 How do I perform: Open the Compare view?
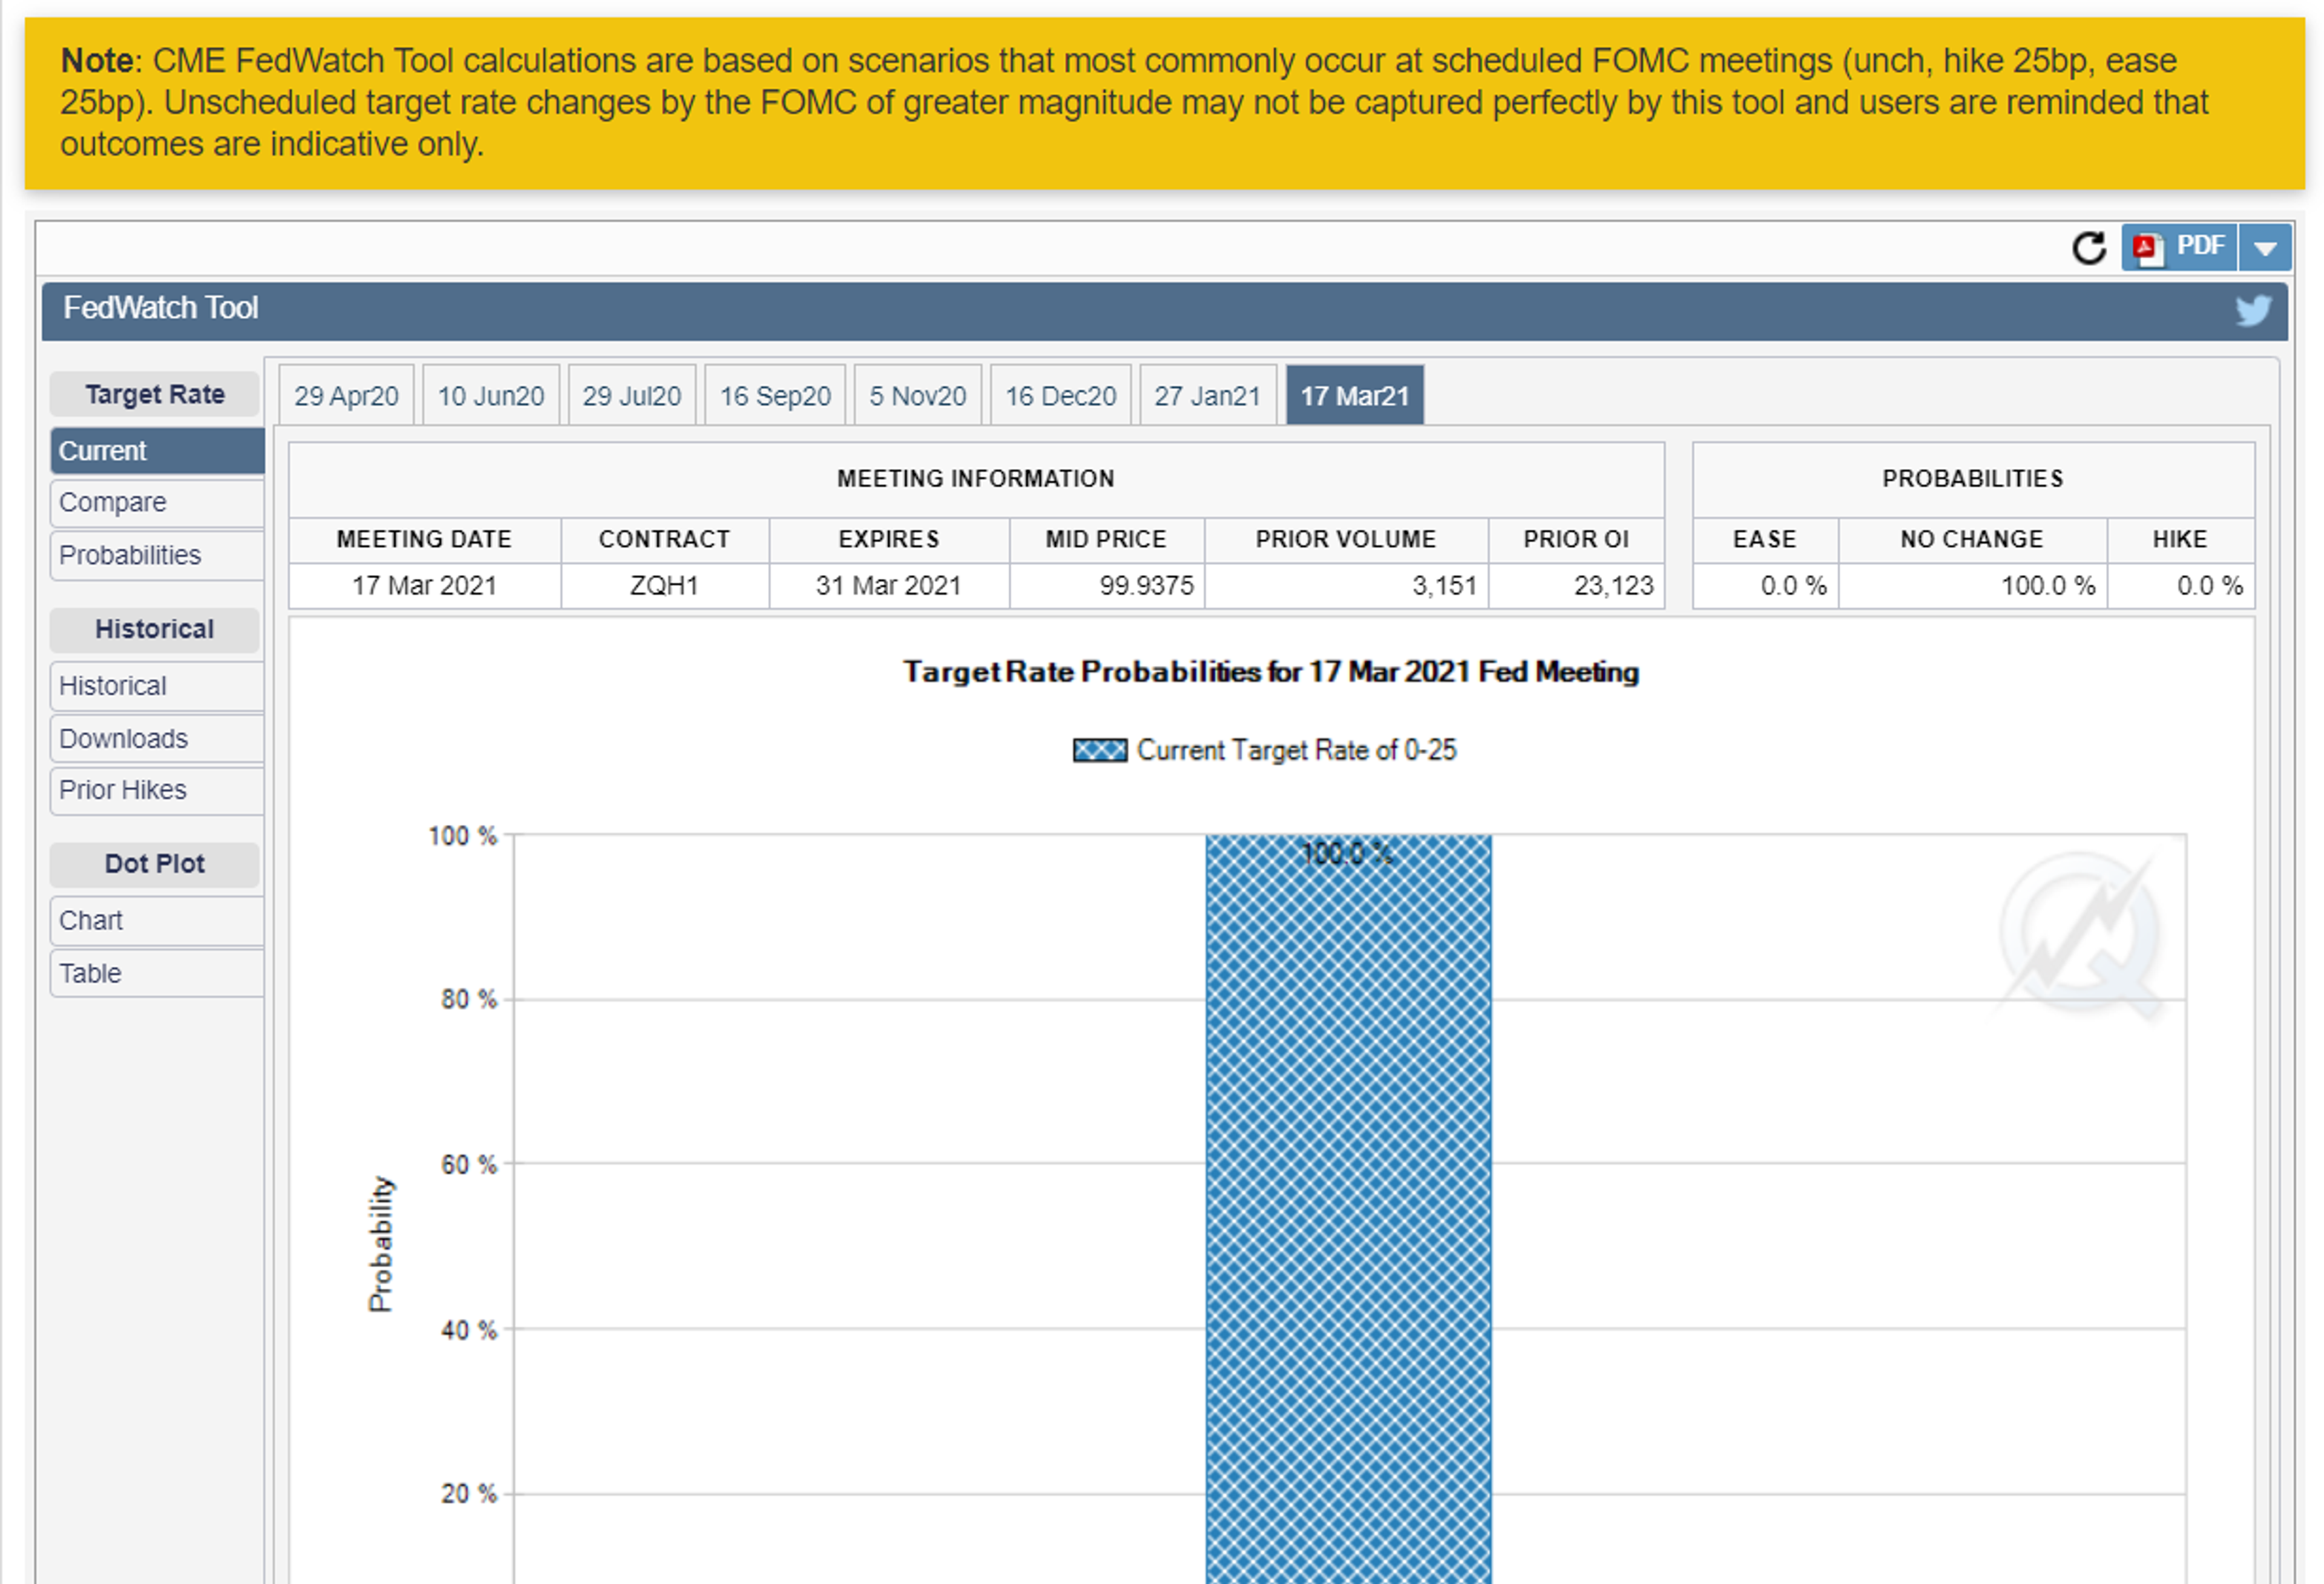click(x=157, y=502)
